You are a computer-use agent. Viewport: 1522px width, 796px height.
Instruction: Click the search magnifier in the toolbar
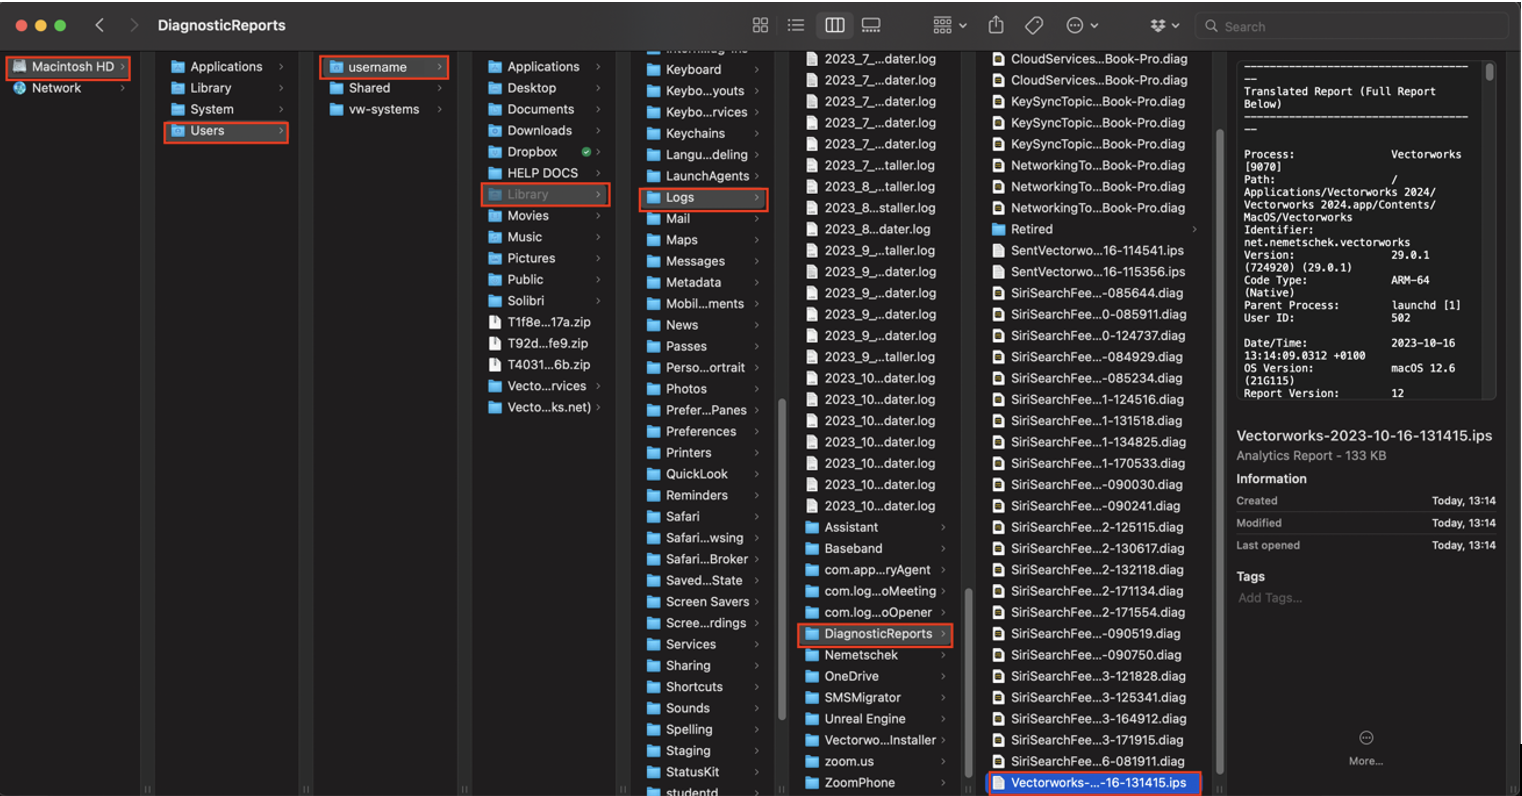point(1212,25)
